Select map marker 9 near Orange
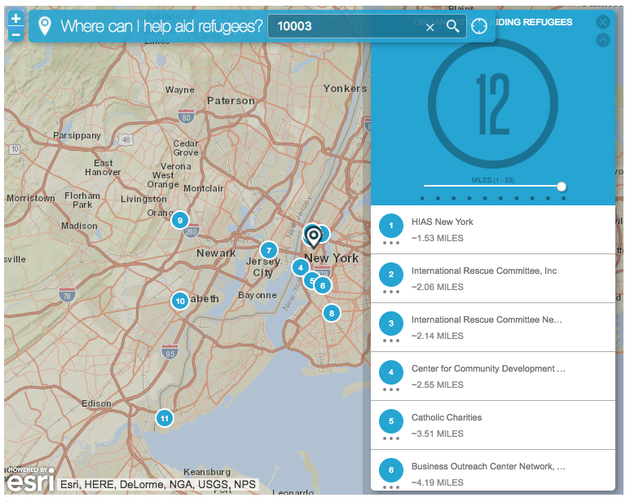 click(180, 220)
